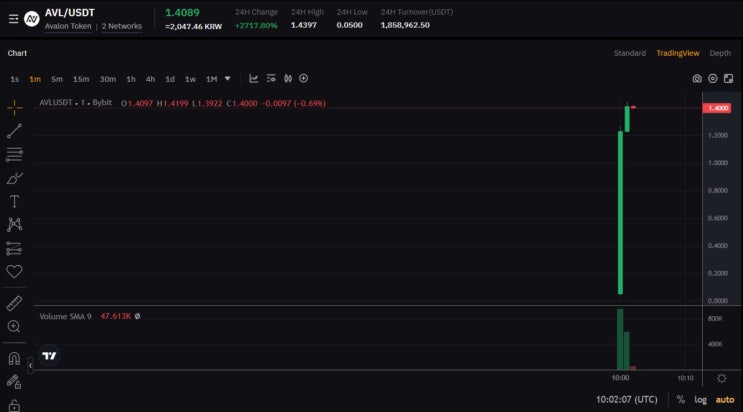This screenshot has height=412, width=743.
Task: Change candlestick chart type
Action: pyautogui.click(x=288, y=79)
